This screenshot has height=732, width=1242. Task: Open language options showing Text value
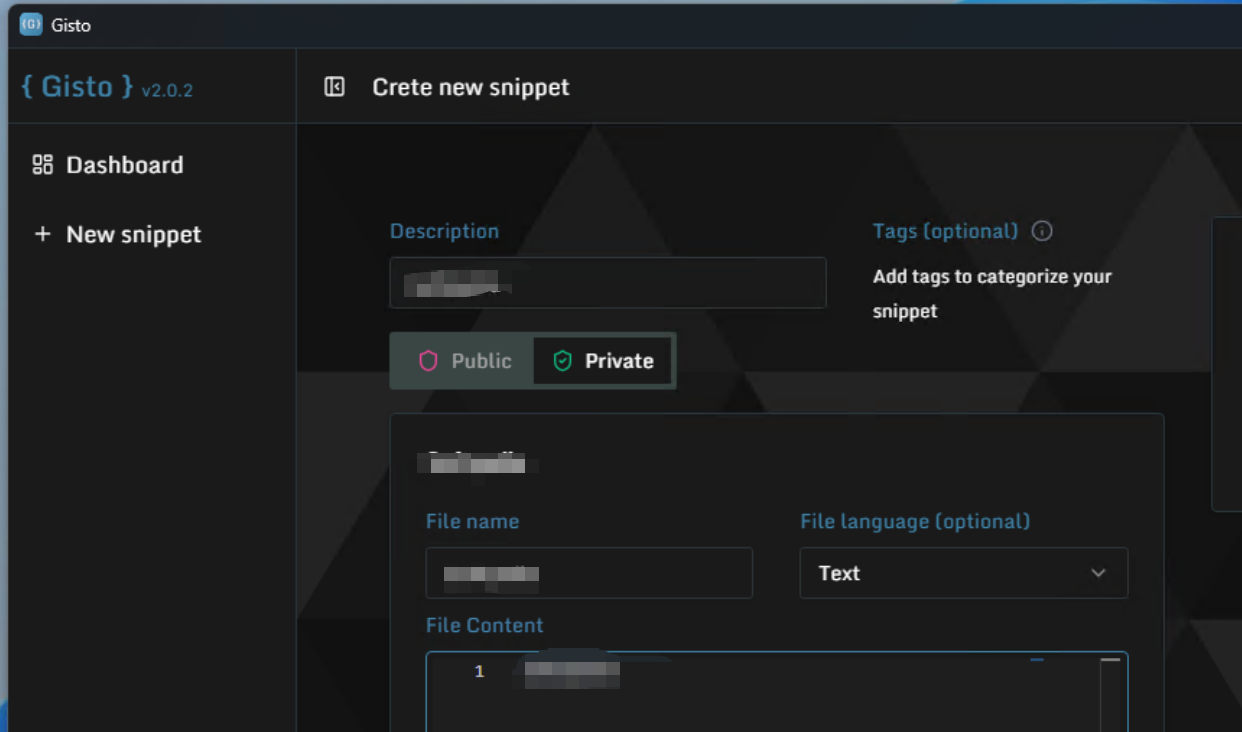(x=963, y=573)
